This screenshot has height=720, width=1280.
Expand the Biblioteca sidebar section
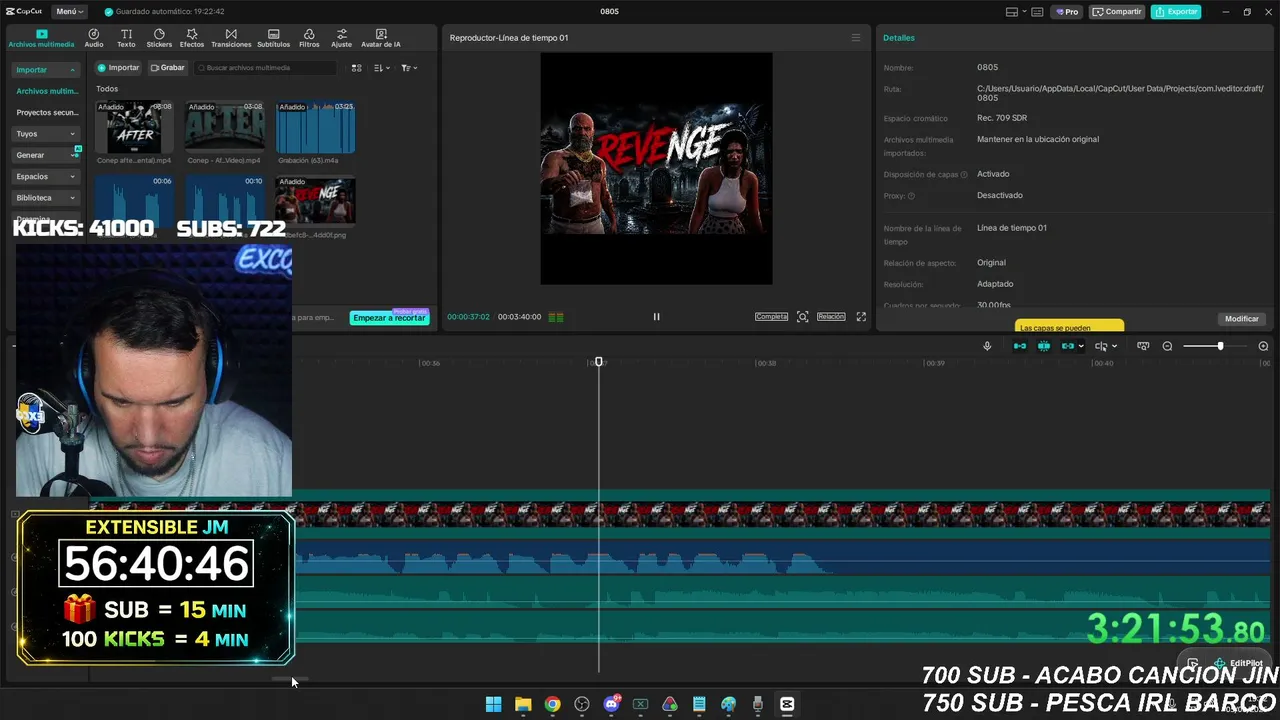pos(45,198)
